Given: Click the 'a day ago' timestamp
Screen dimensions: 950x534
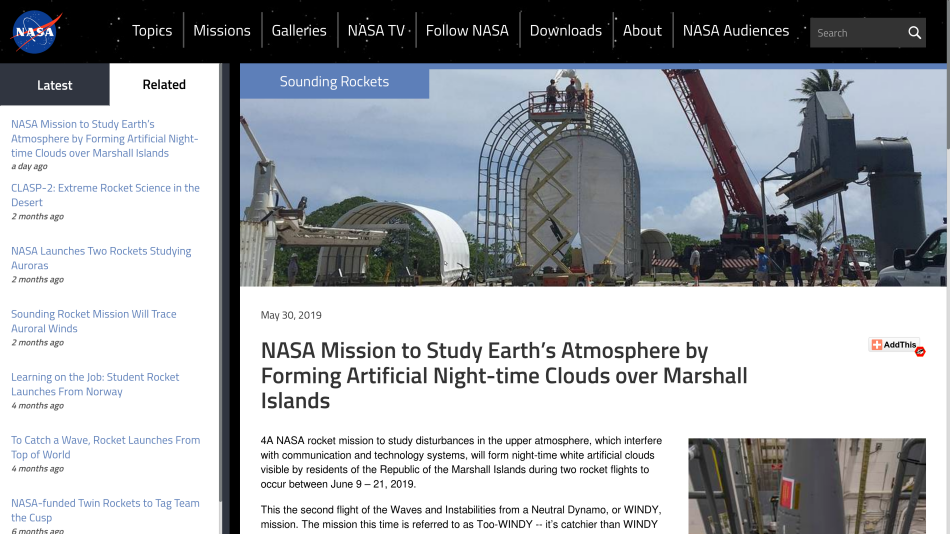Looking at the screenshot, I should click(x=29, y=166).
